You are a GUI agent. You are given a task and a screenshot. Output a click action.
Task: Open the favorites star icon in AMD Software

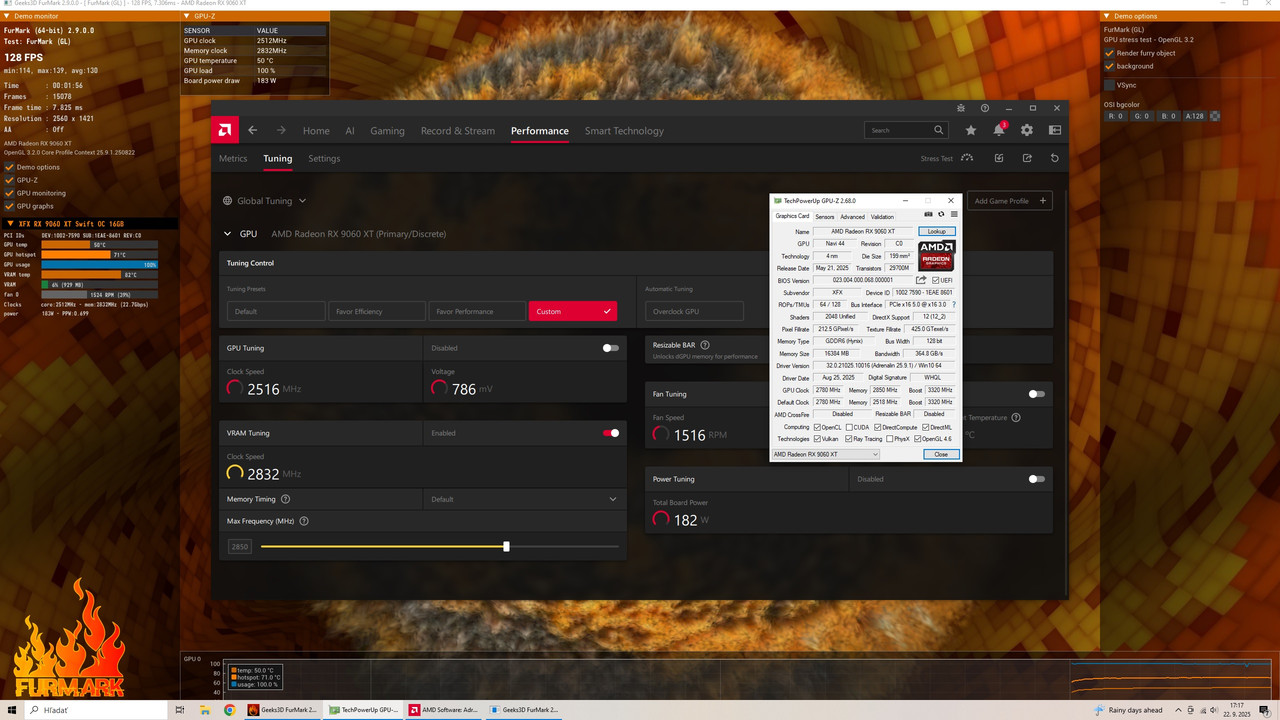[x=970, y=130]
